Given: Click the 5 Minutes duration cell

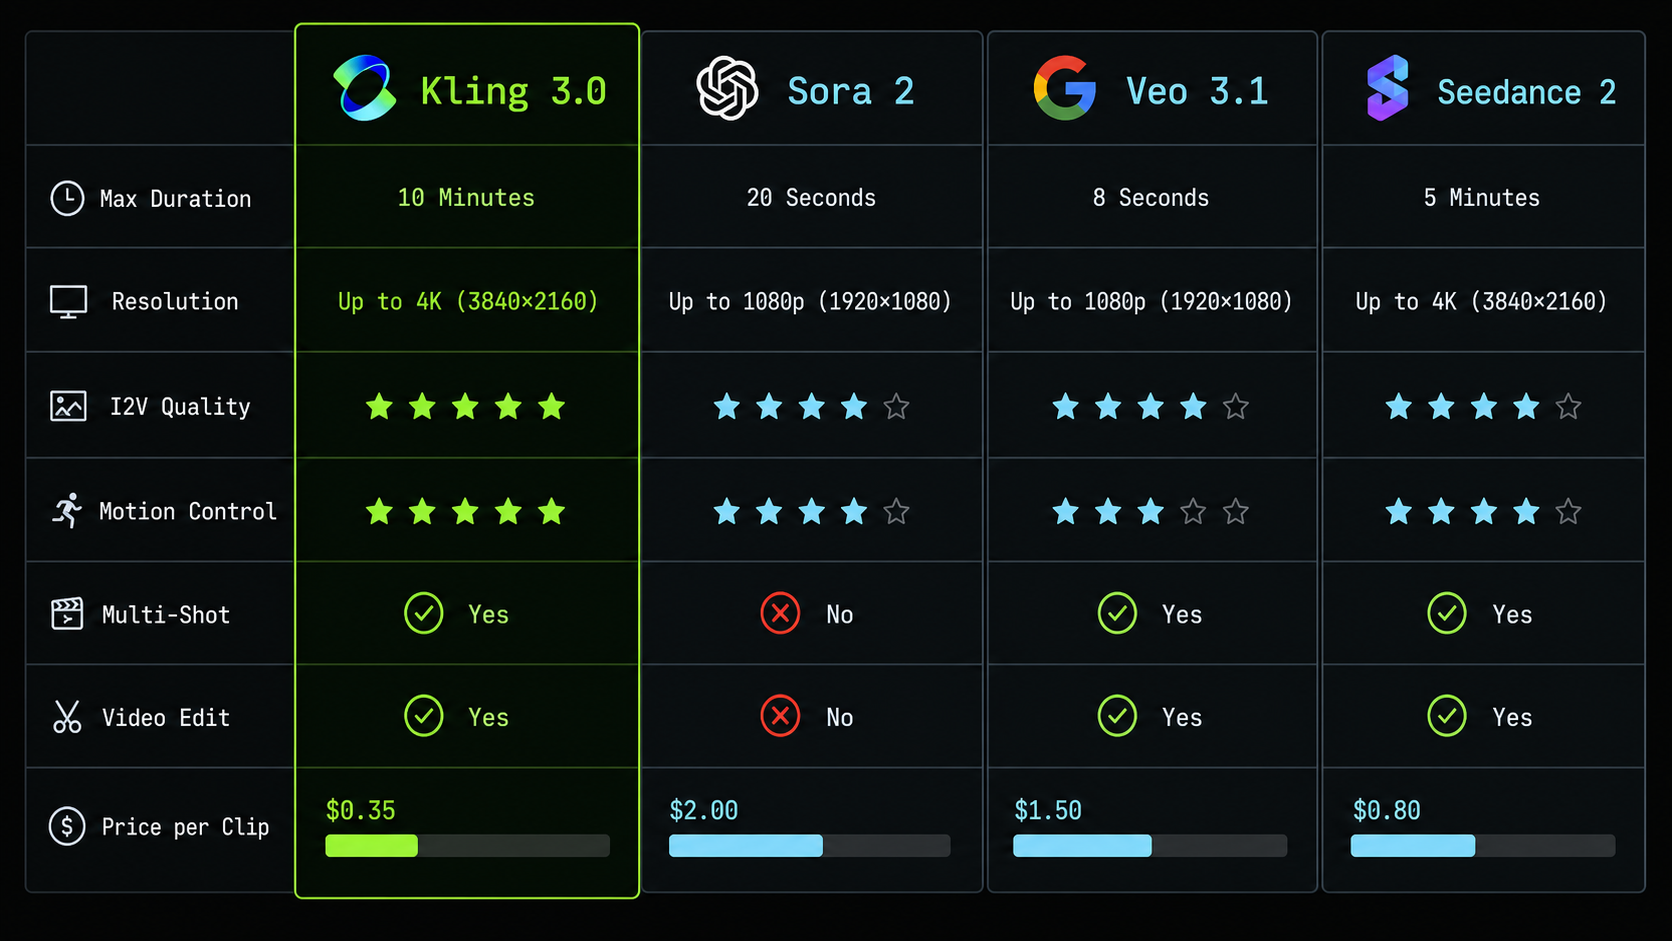Looking at the screenshot, I should tap(1482, 198).
